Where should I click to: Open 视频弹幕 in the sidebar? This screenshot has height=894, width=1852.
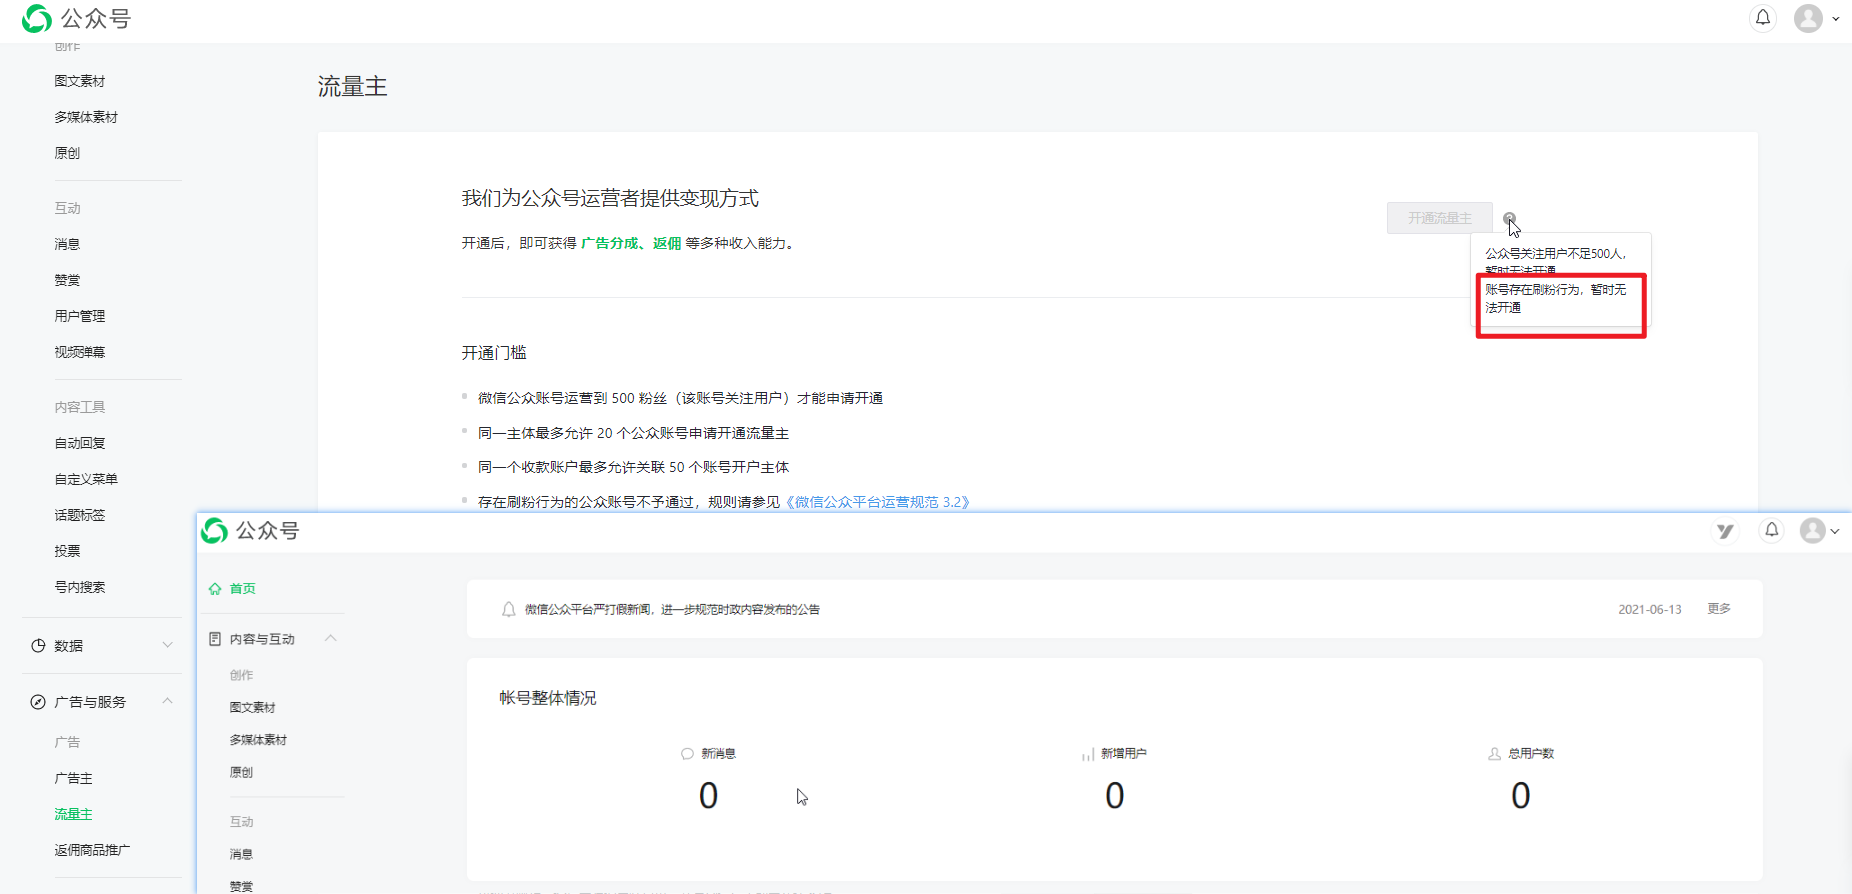[80, 352]
